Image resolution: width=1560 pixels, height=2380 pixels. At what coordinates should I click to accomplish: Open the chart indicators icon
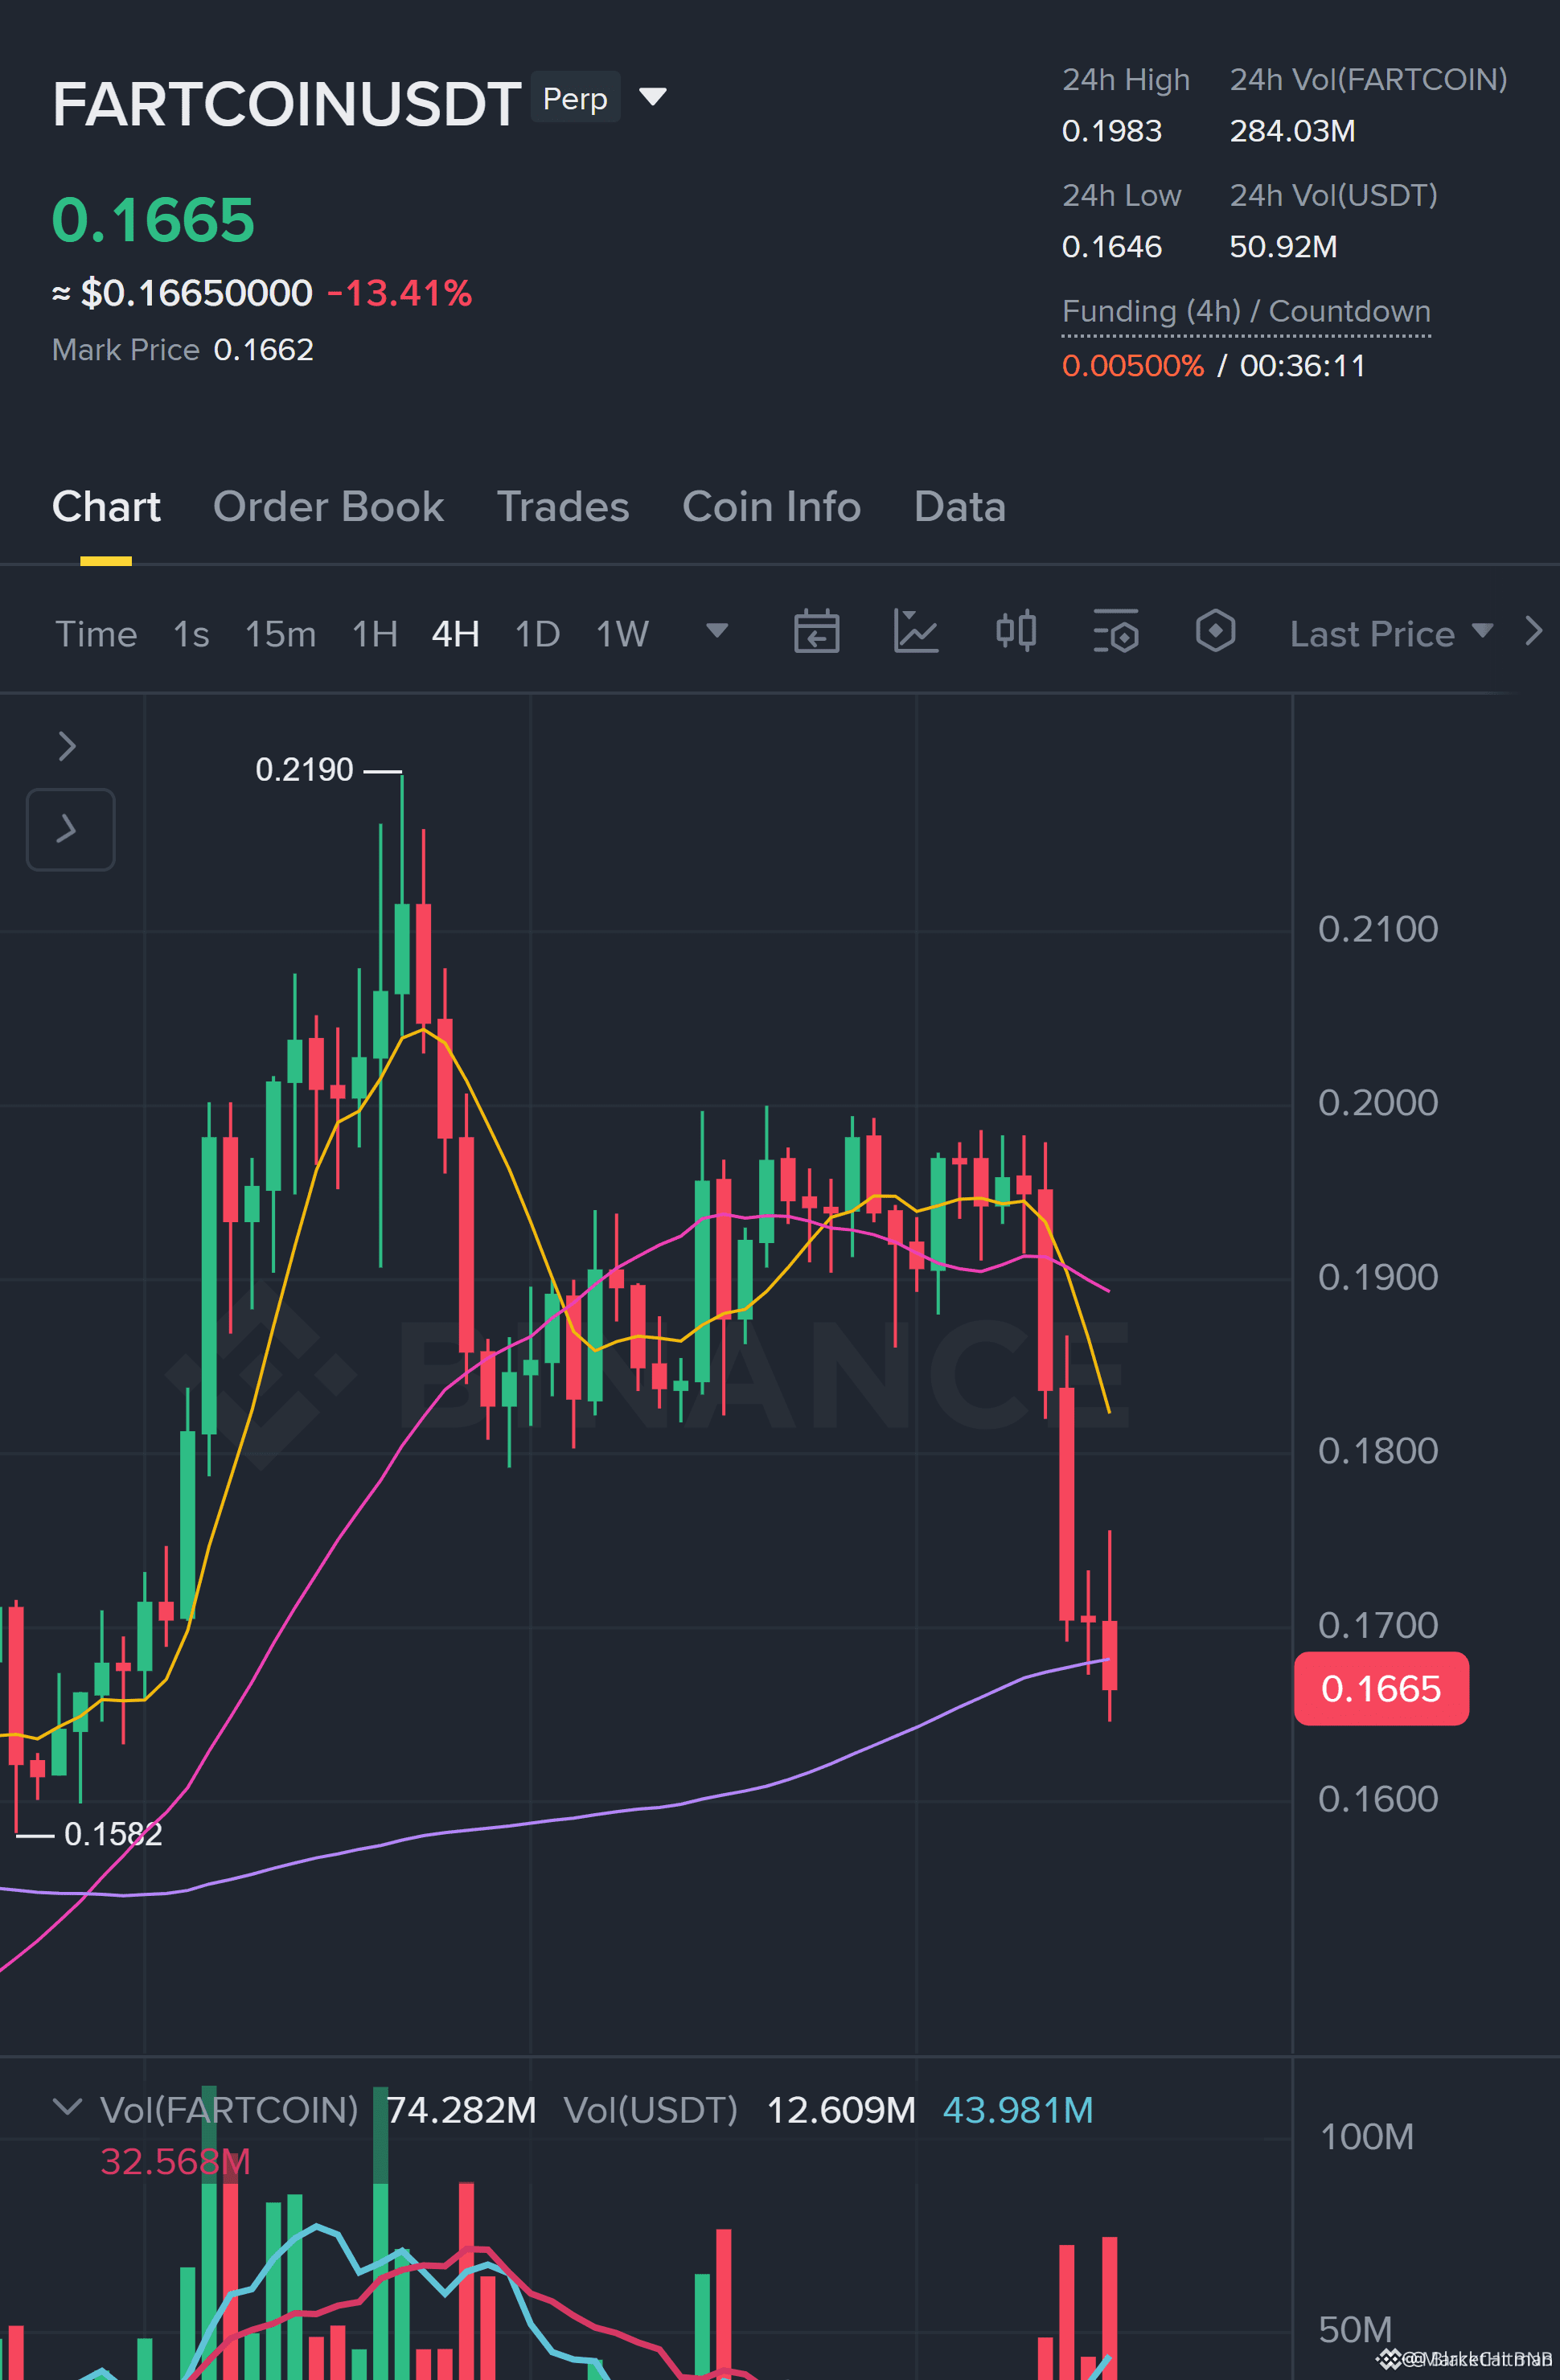pos(915,632)
